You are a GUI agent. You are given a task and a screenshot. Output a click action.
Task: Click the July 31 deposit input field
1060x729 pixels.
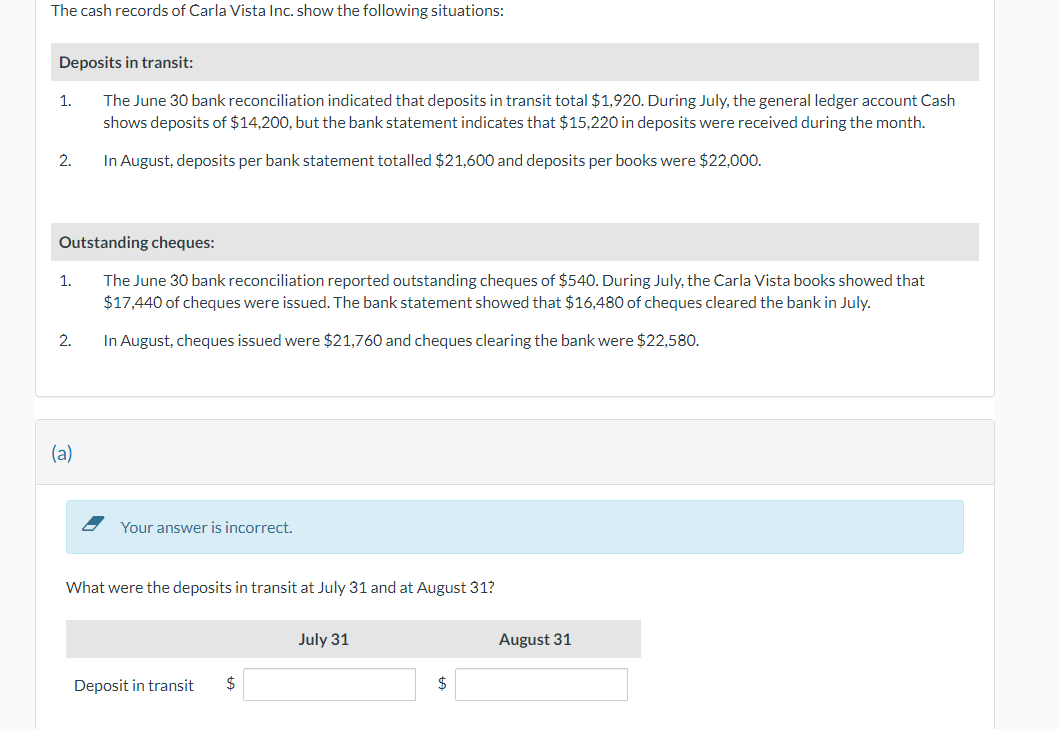pos(329,684)
